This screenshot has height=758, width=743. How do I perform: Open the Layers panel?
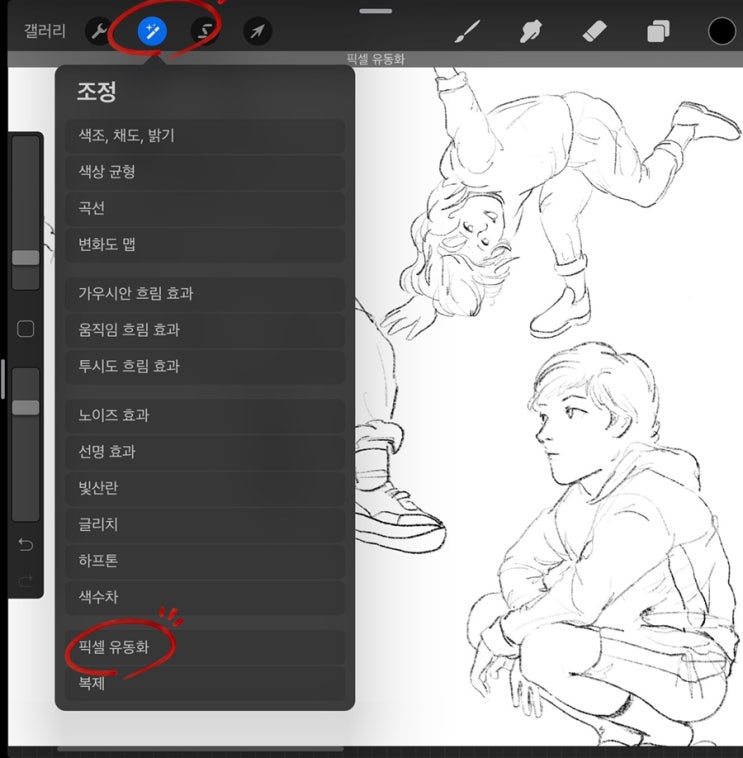658,32
